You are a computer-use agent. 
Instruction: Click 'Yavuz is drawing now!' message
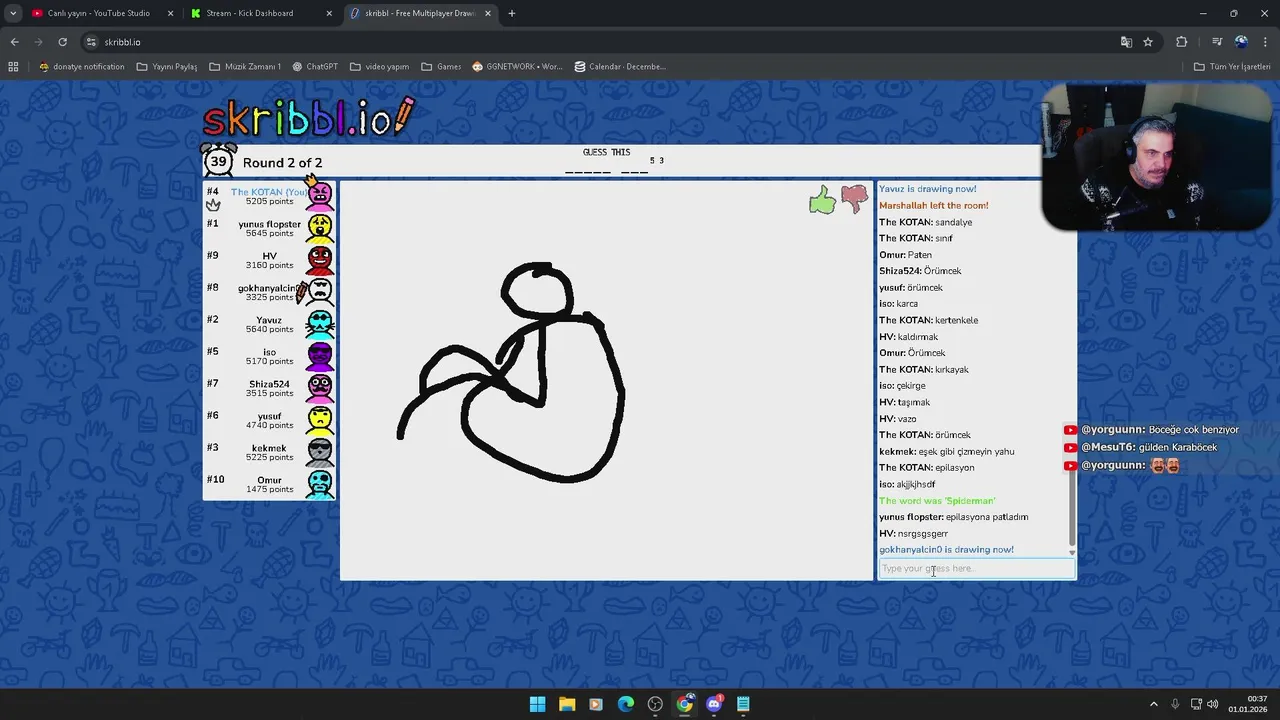click(x=927, y=189)
